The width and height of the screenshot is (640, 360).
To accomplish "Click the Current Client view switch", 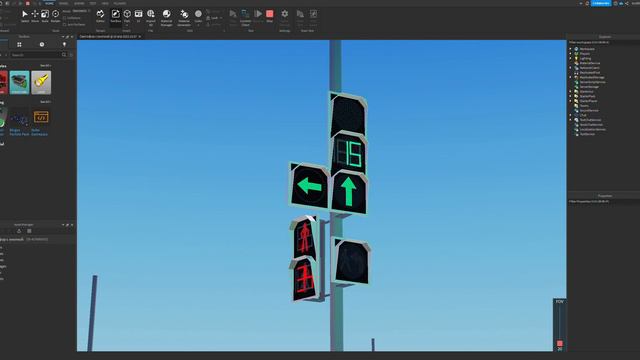I will (245, 14).
